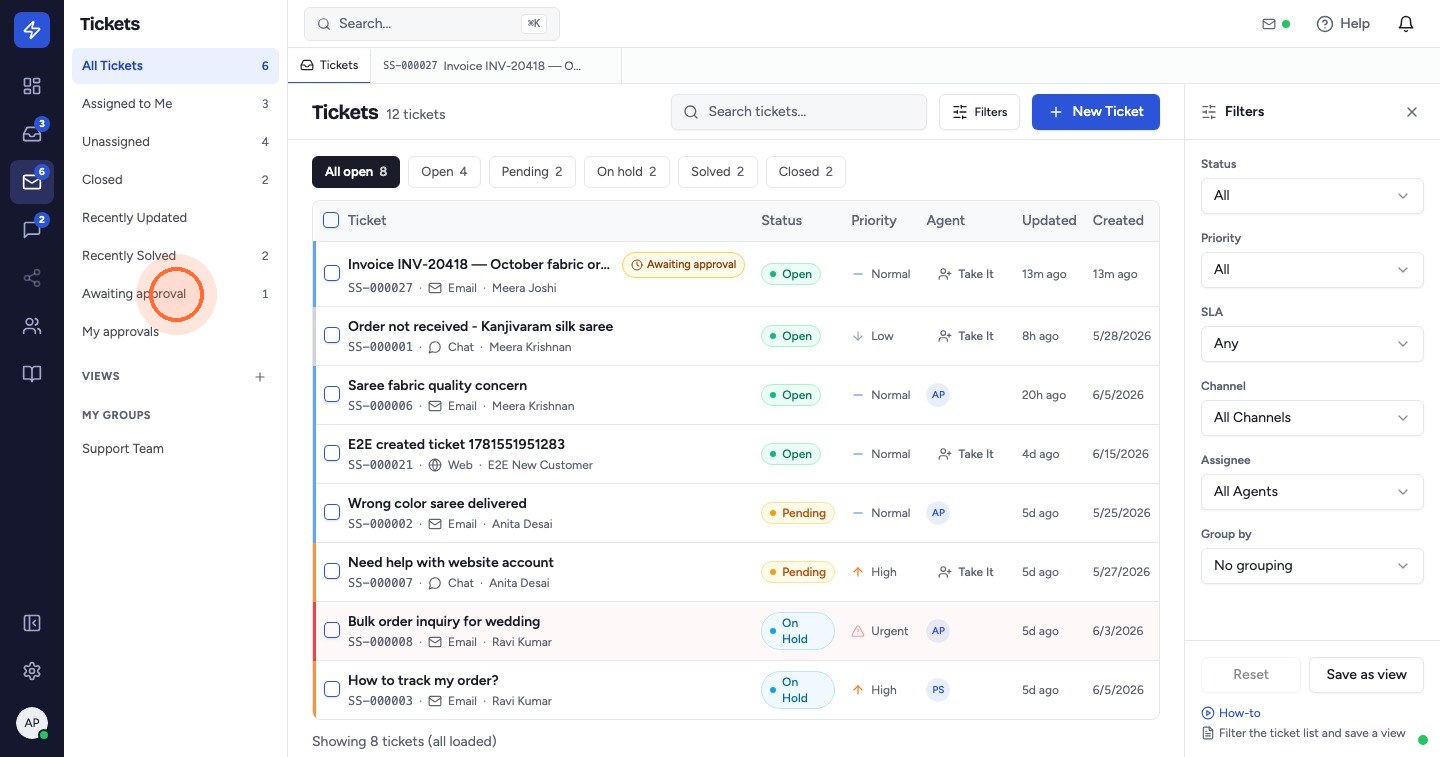Open the chat icon with badge 2
This screenshot has height=757, width=1440.
point(32,230)
